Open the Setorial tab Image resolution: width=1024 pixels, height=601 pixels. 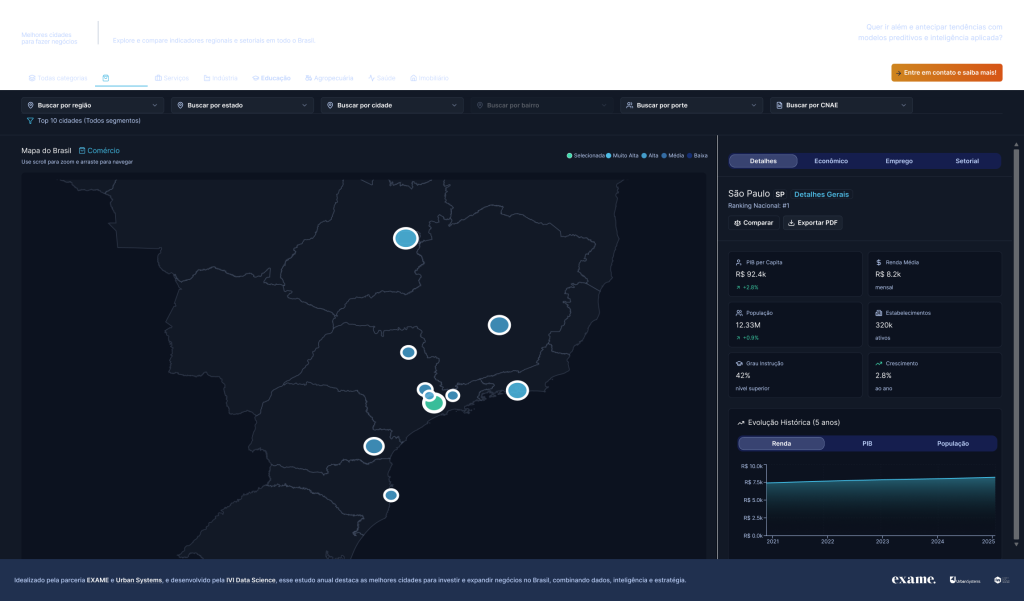tap(967, 161)
